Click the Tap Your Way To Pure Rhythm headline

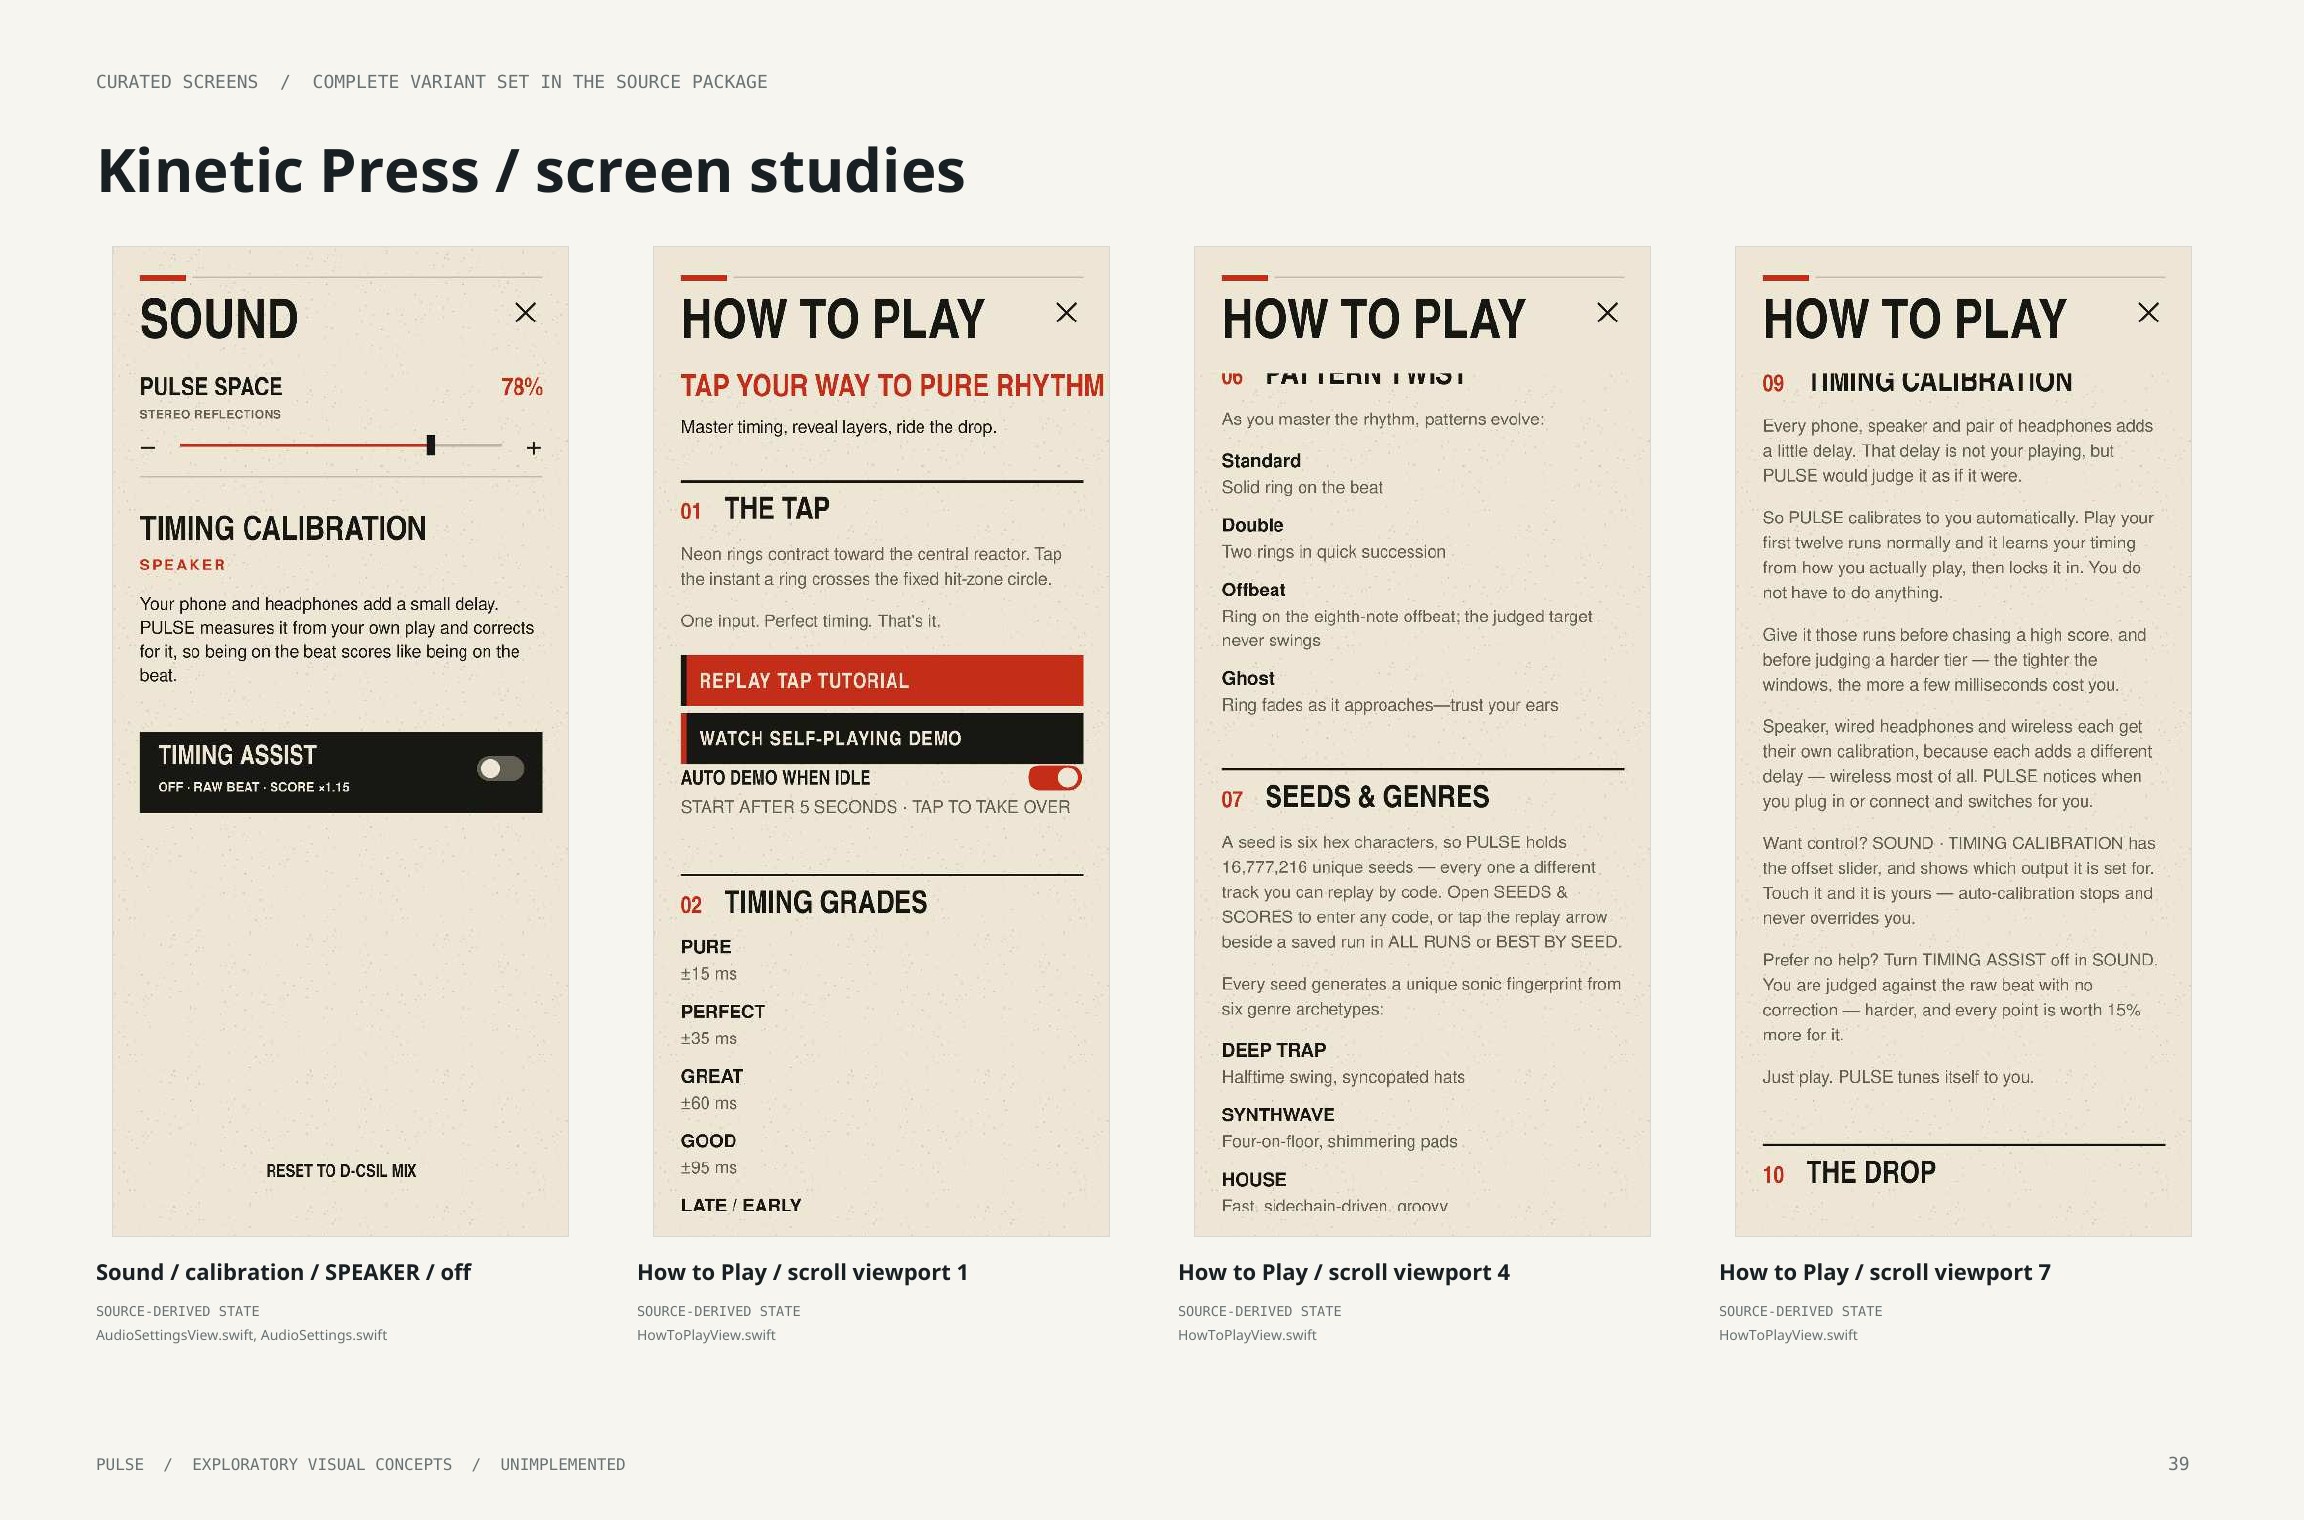tap(892, 386)
